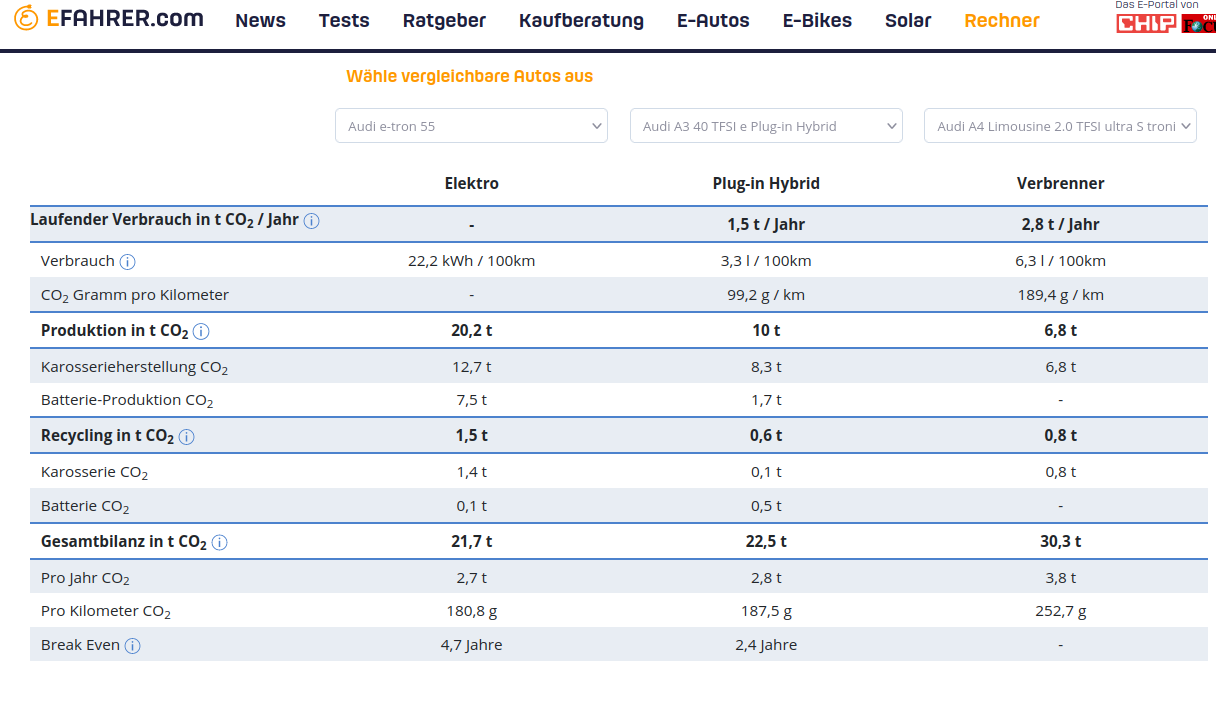The height and width of the screenshot is (711, 1216).
Task: Show info for Recycling in t CO2
Action: pyautogui.click(x=186, y=437)
